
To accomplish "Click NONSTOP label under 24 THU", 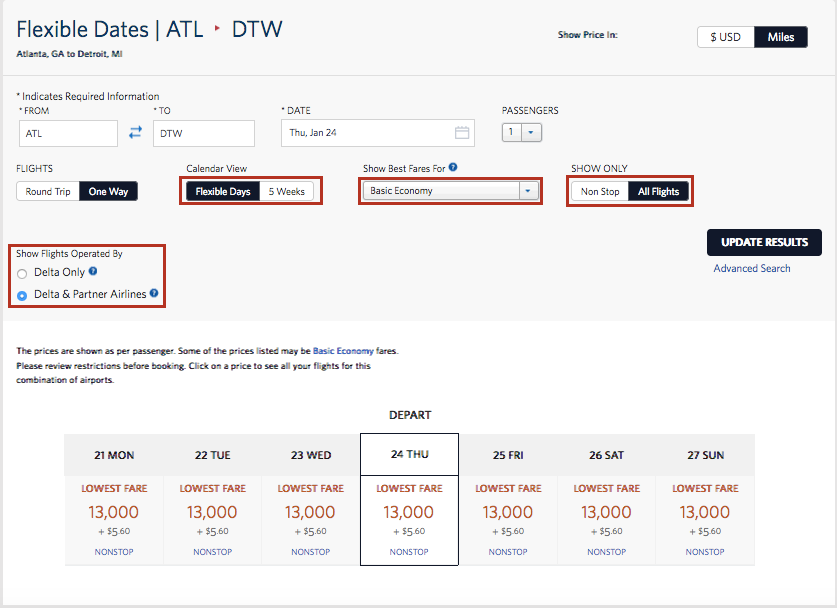I will [409, 552].
